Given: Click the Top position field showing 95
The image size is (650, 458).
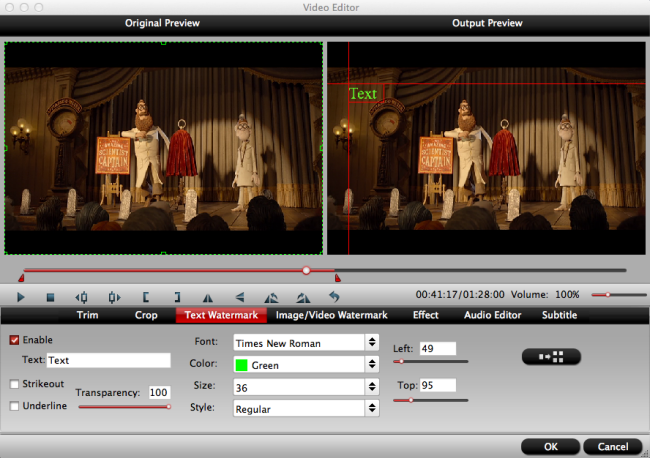Looking at the screenshot, I should pos(438,385).
